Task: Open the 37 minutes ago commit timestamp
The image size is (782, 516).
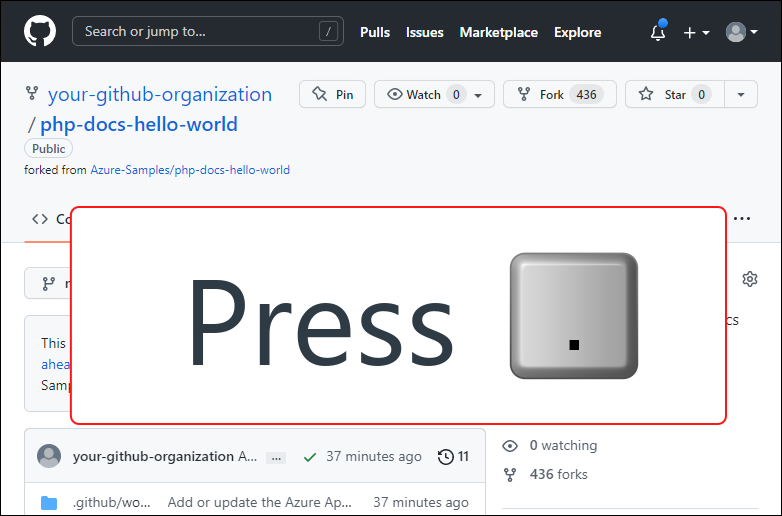Action: pos(374,456)
